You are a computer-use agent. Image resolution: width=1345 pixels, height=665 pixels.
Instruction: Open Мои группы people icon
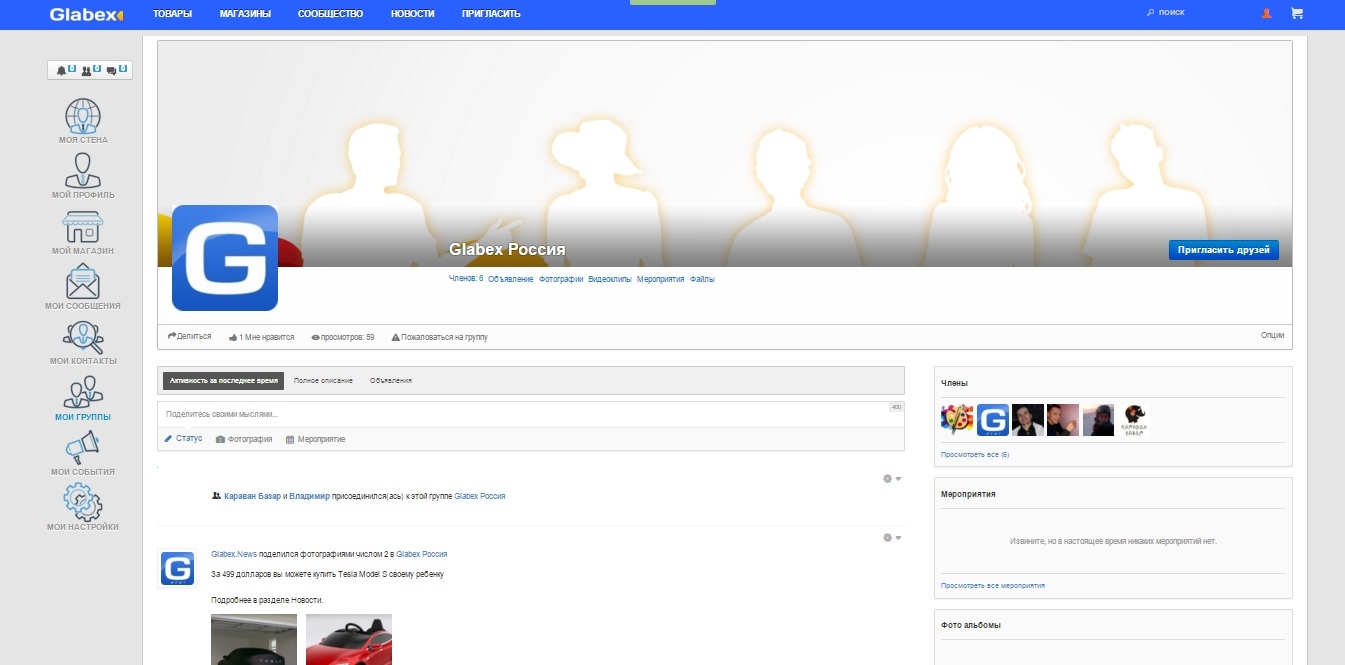pyautogui.click(x=83, y=392)
